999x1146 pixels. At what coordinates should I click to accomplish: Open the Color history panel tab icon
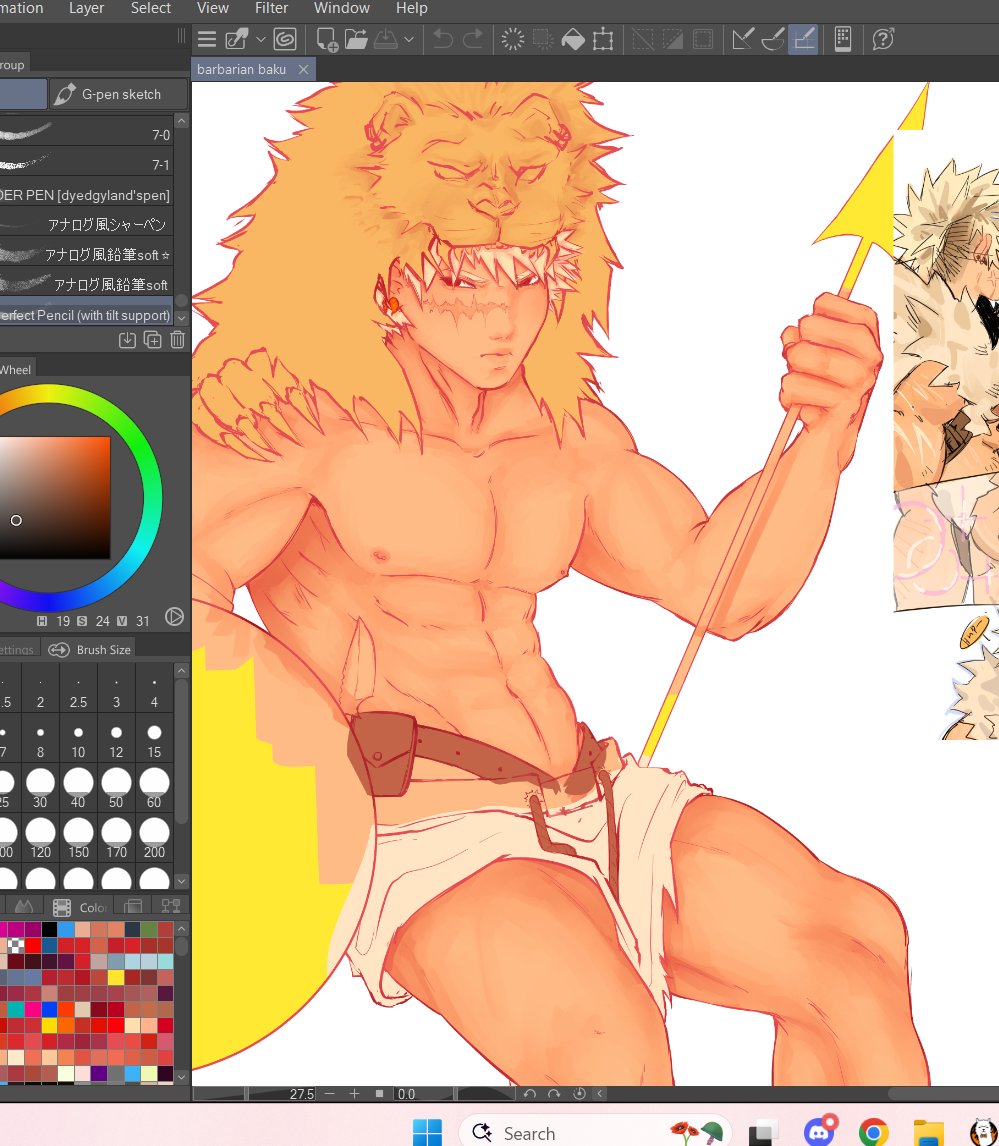[x=171, y=907]
